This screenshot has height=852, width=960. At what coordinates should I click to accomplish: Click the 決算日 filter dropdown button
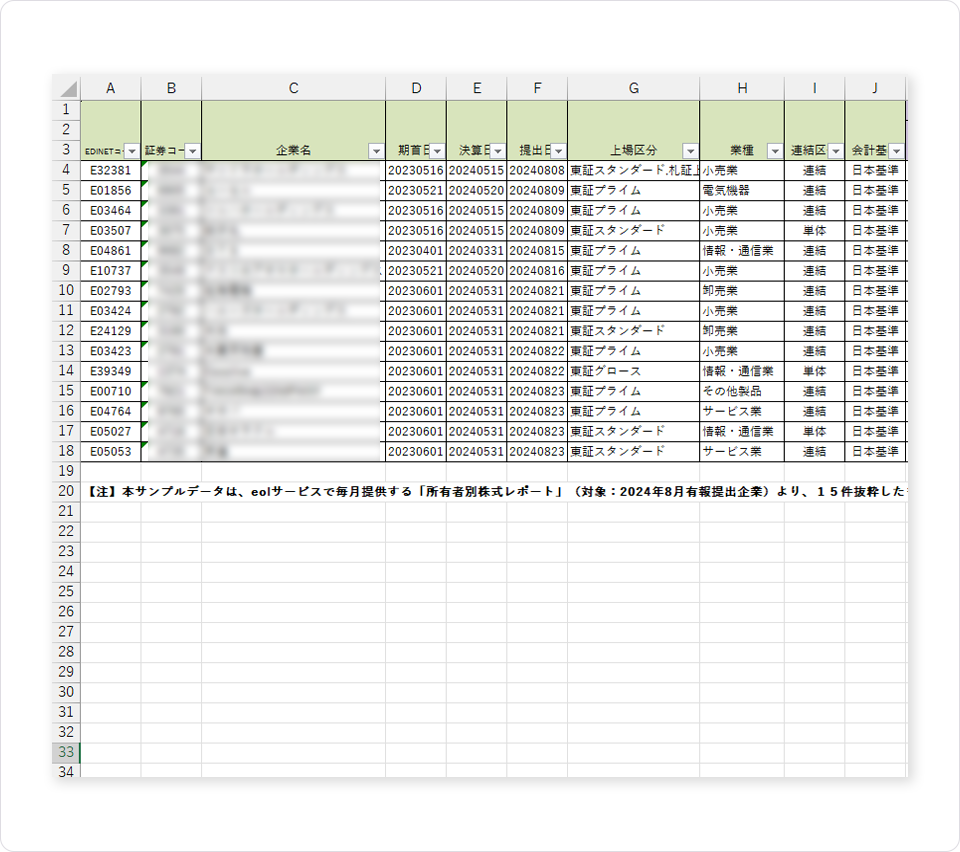(x=497, y=151)
